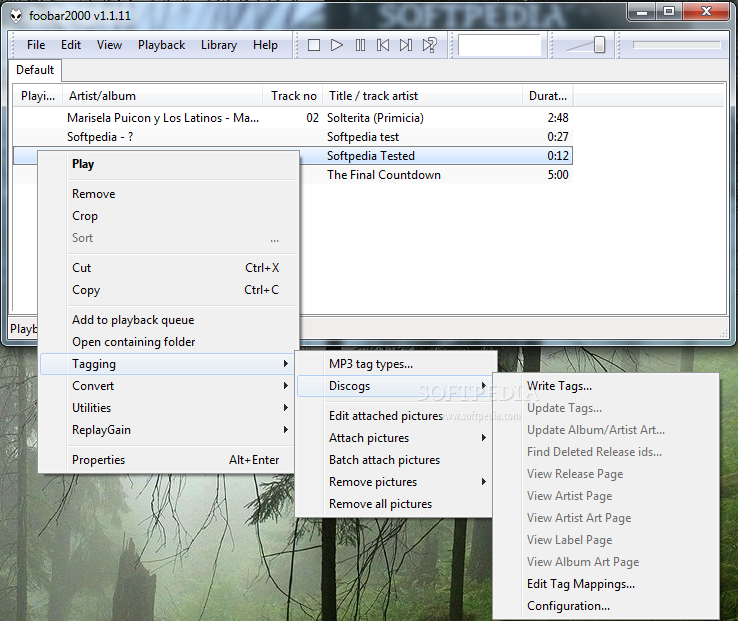The height and width of the screenshot is (621, 738).
Task: Skip to the next track icon
Action: click(x=406, y=45)
